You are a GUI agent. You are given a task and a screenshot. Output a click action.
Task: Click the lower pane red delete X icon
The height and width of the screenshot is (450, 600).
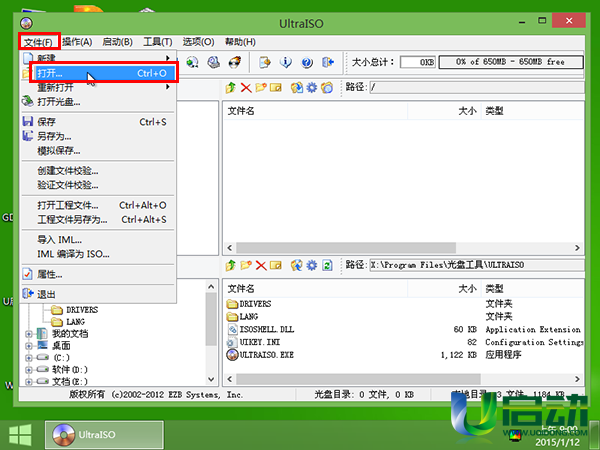click(261, 265)
